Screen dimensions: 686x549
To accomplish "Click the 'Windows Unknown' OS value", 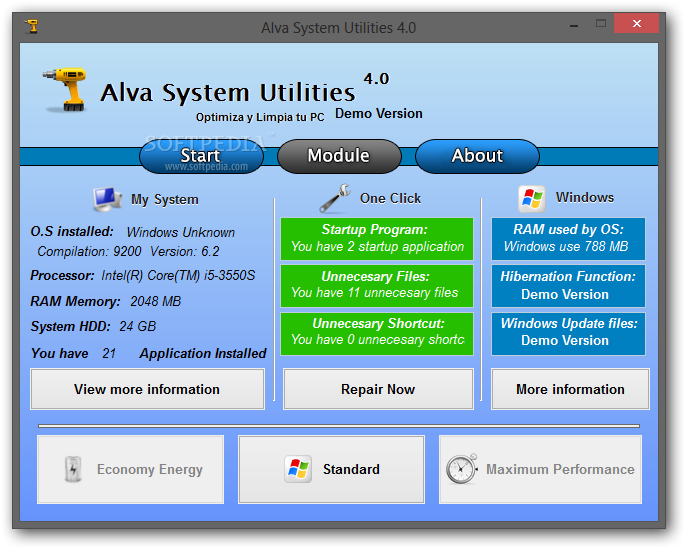I will point(181,232).
